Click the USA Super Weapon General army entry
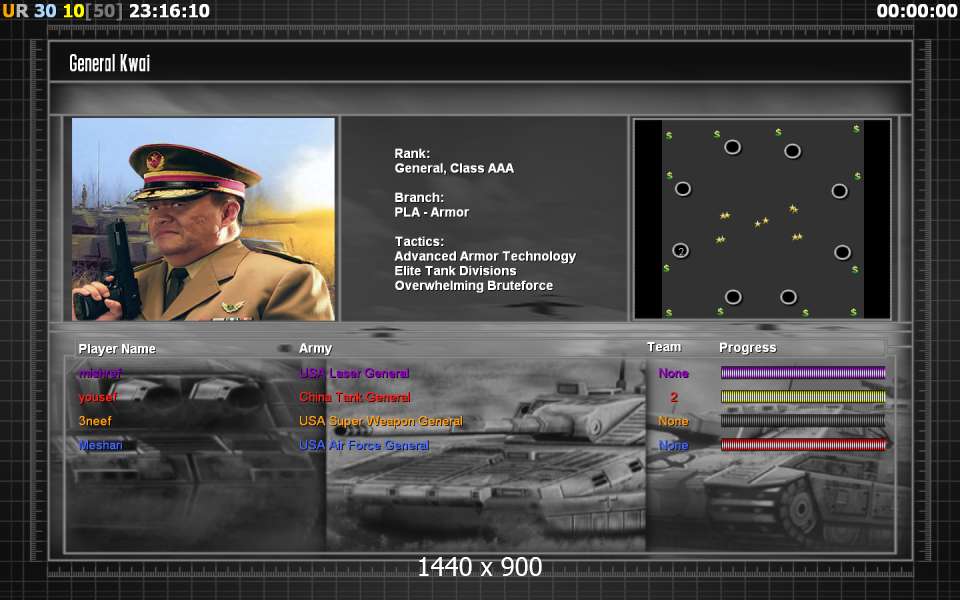The image size is (960, 600). point(380,421)
